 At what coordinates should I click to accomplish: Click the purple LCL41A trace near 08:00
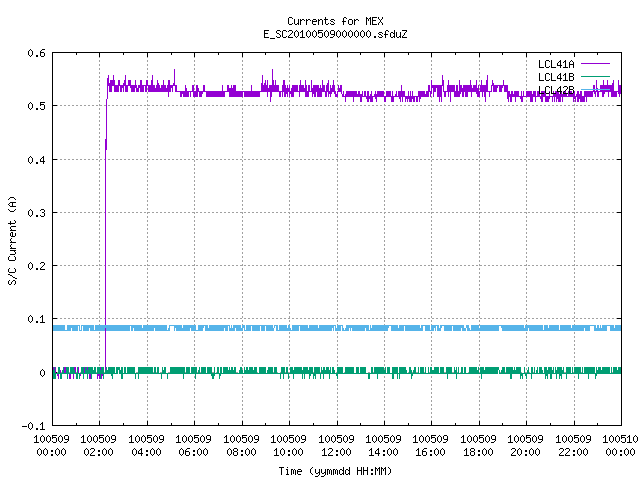[x=242, y=94]
